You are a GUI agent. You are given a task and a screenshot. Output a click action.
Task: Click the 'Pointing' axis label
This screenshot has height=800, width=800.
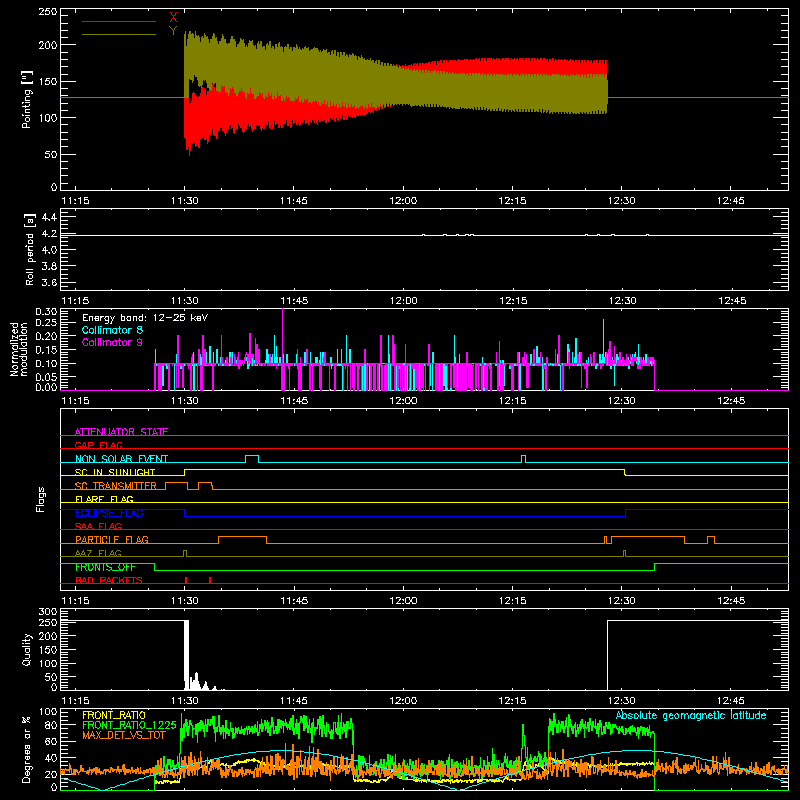[27, 99]
